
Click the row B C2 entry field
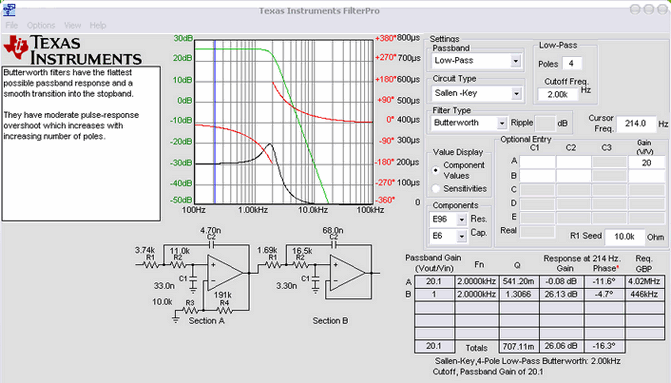(x=573, y=176)
